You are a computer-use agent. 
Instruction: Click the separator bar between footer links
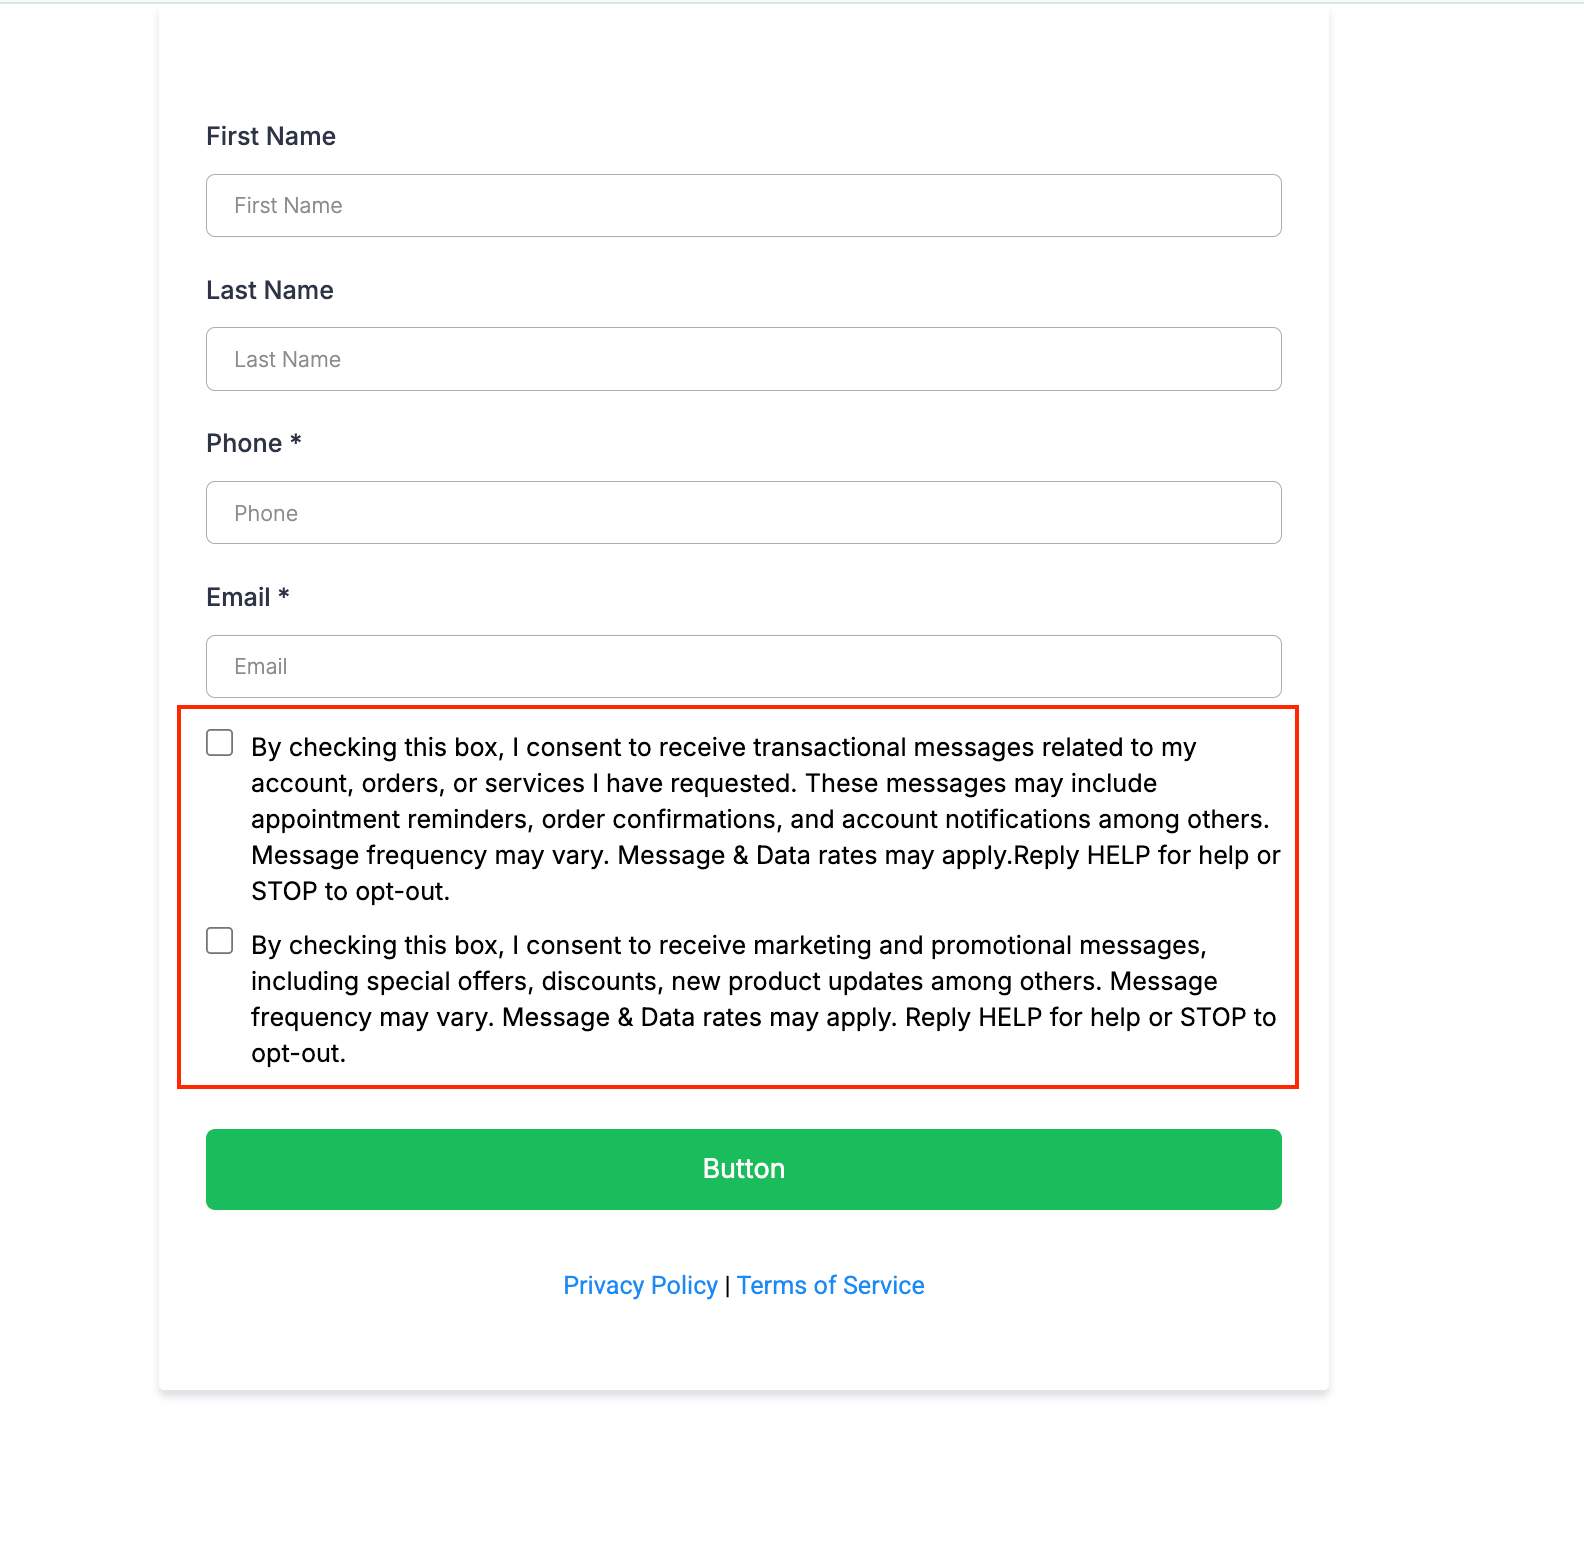pos(727,1286)
